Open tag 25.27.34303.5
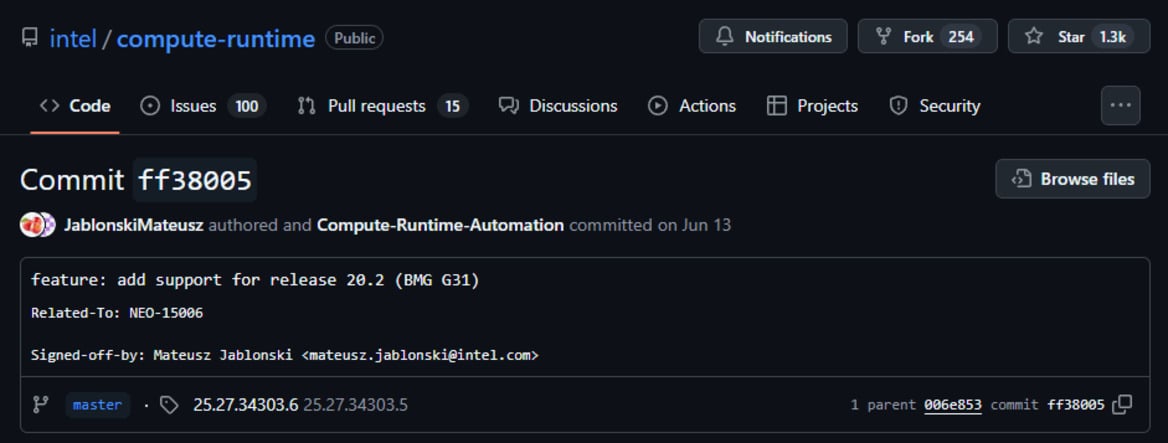The image size is (1168, 443). click(355, 405)
